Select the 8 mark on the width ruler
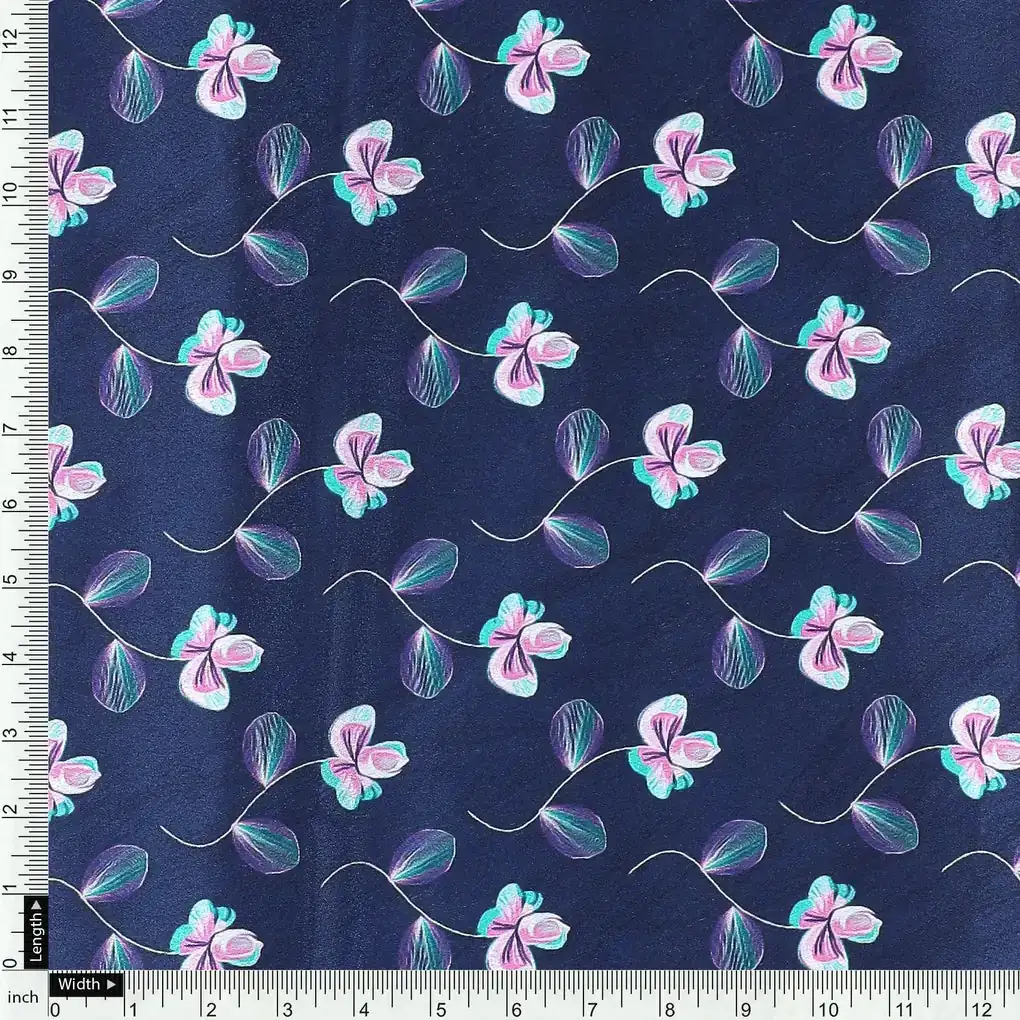 [670, 1009]
